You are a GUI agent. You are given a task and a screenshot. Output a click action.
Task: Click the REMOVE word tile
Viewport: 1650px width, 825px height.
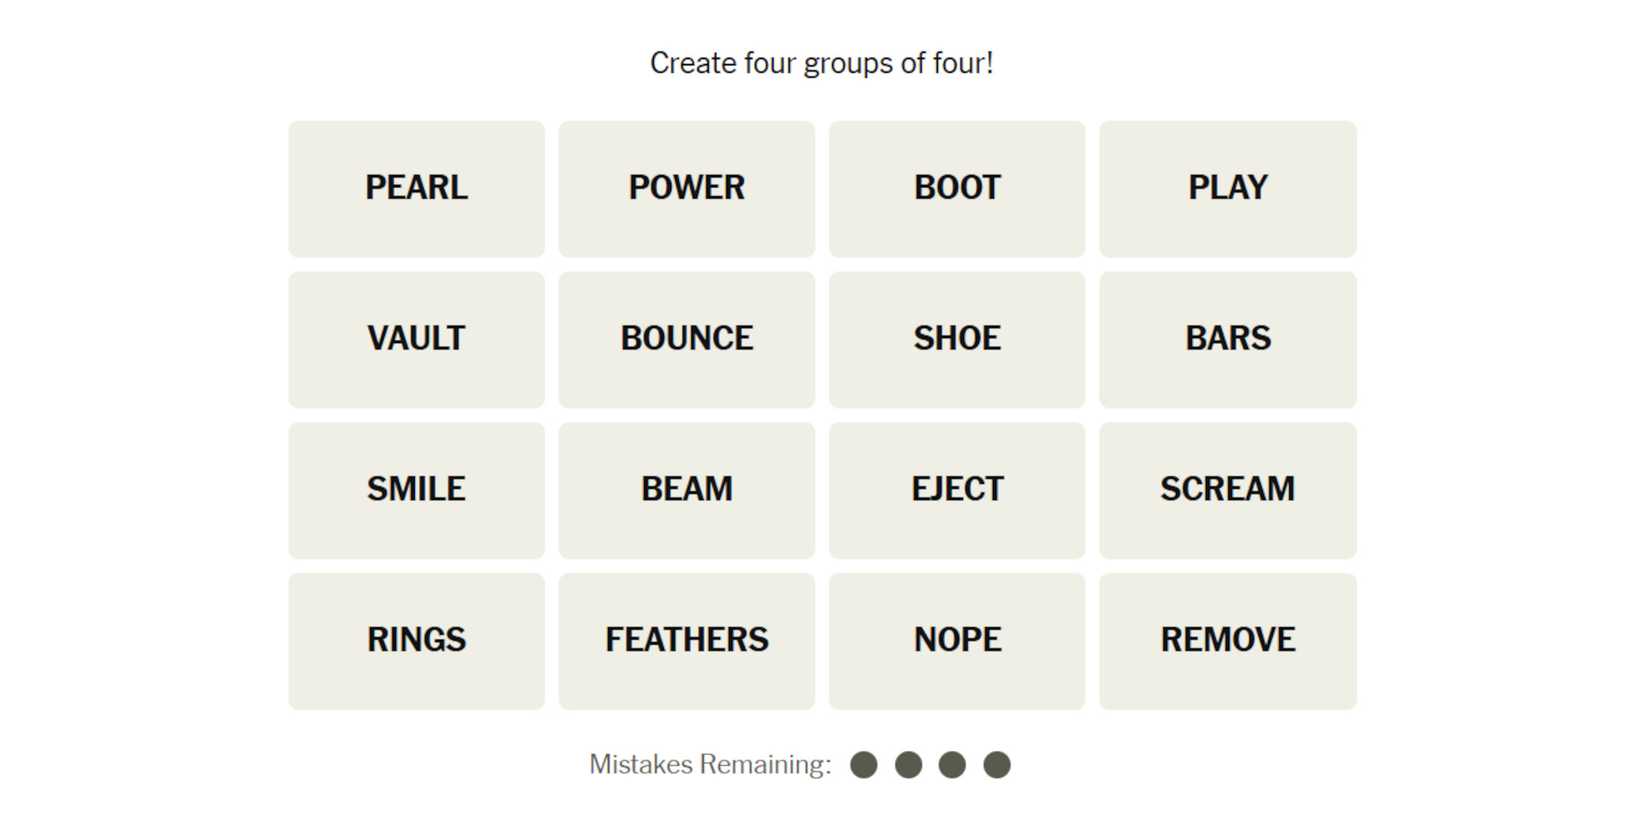[1227, 641]
